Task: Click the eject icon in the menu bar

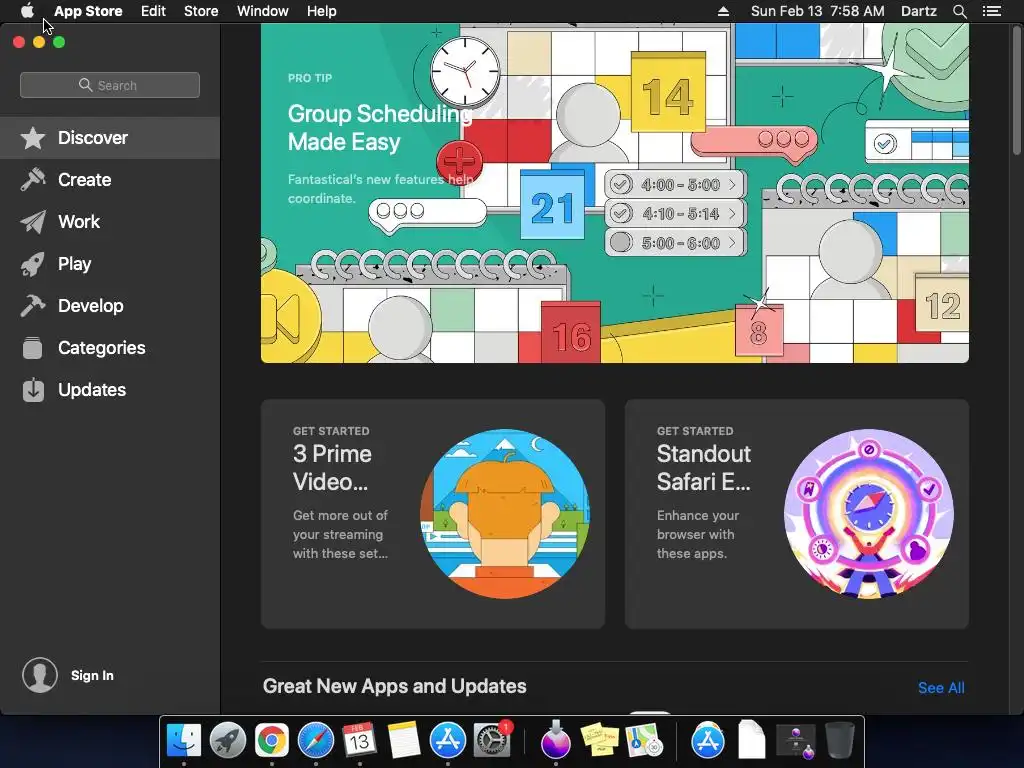Action: click(x=723, y=11)
